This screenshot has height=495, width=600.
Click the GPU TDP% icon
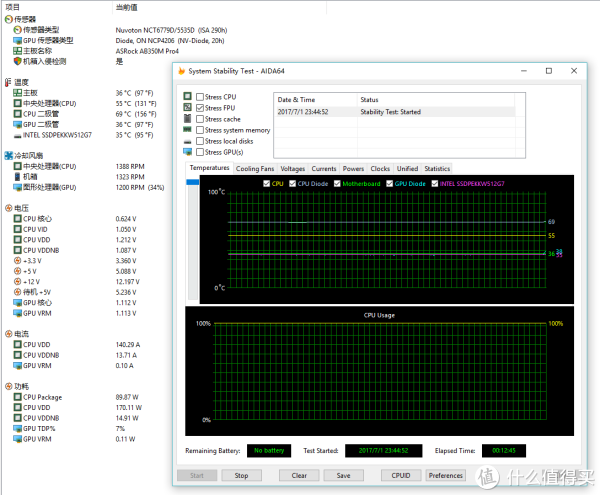click(x=17, y=428)
